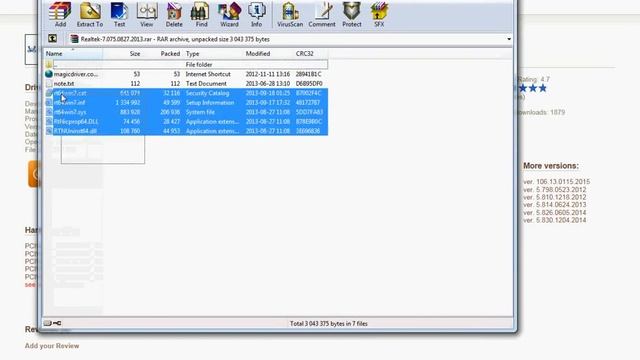Open the Comment tool
Image resolution: width=640 pixels, height=360 pixels.
(322, 14)
